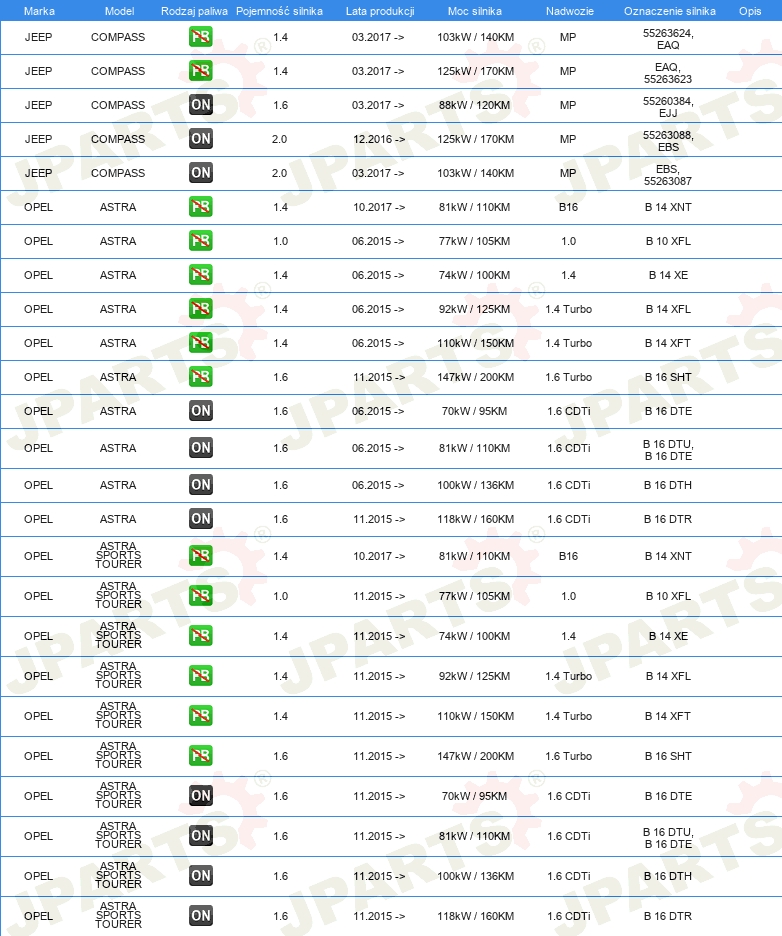Click '88kW / 120KM' power cell
This screenshot has height=936, width=782.
475,105
